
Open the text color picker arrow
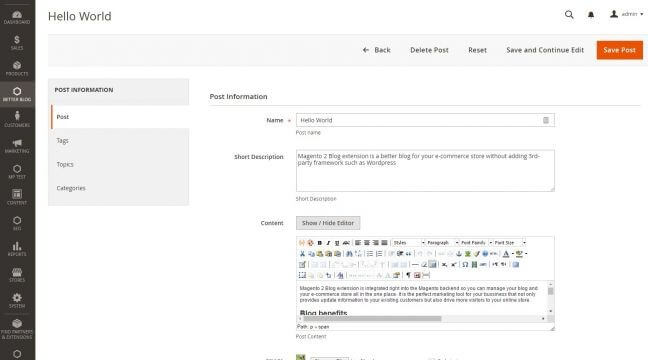pyautogui.click(x=512, y=253)
